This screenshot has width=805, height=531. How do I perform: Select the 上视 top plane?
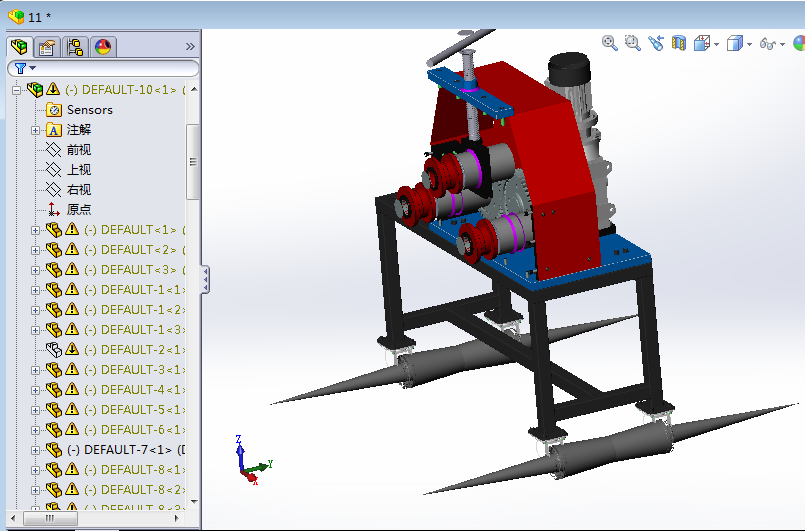click(x=79, y=170)
